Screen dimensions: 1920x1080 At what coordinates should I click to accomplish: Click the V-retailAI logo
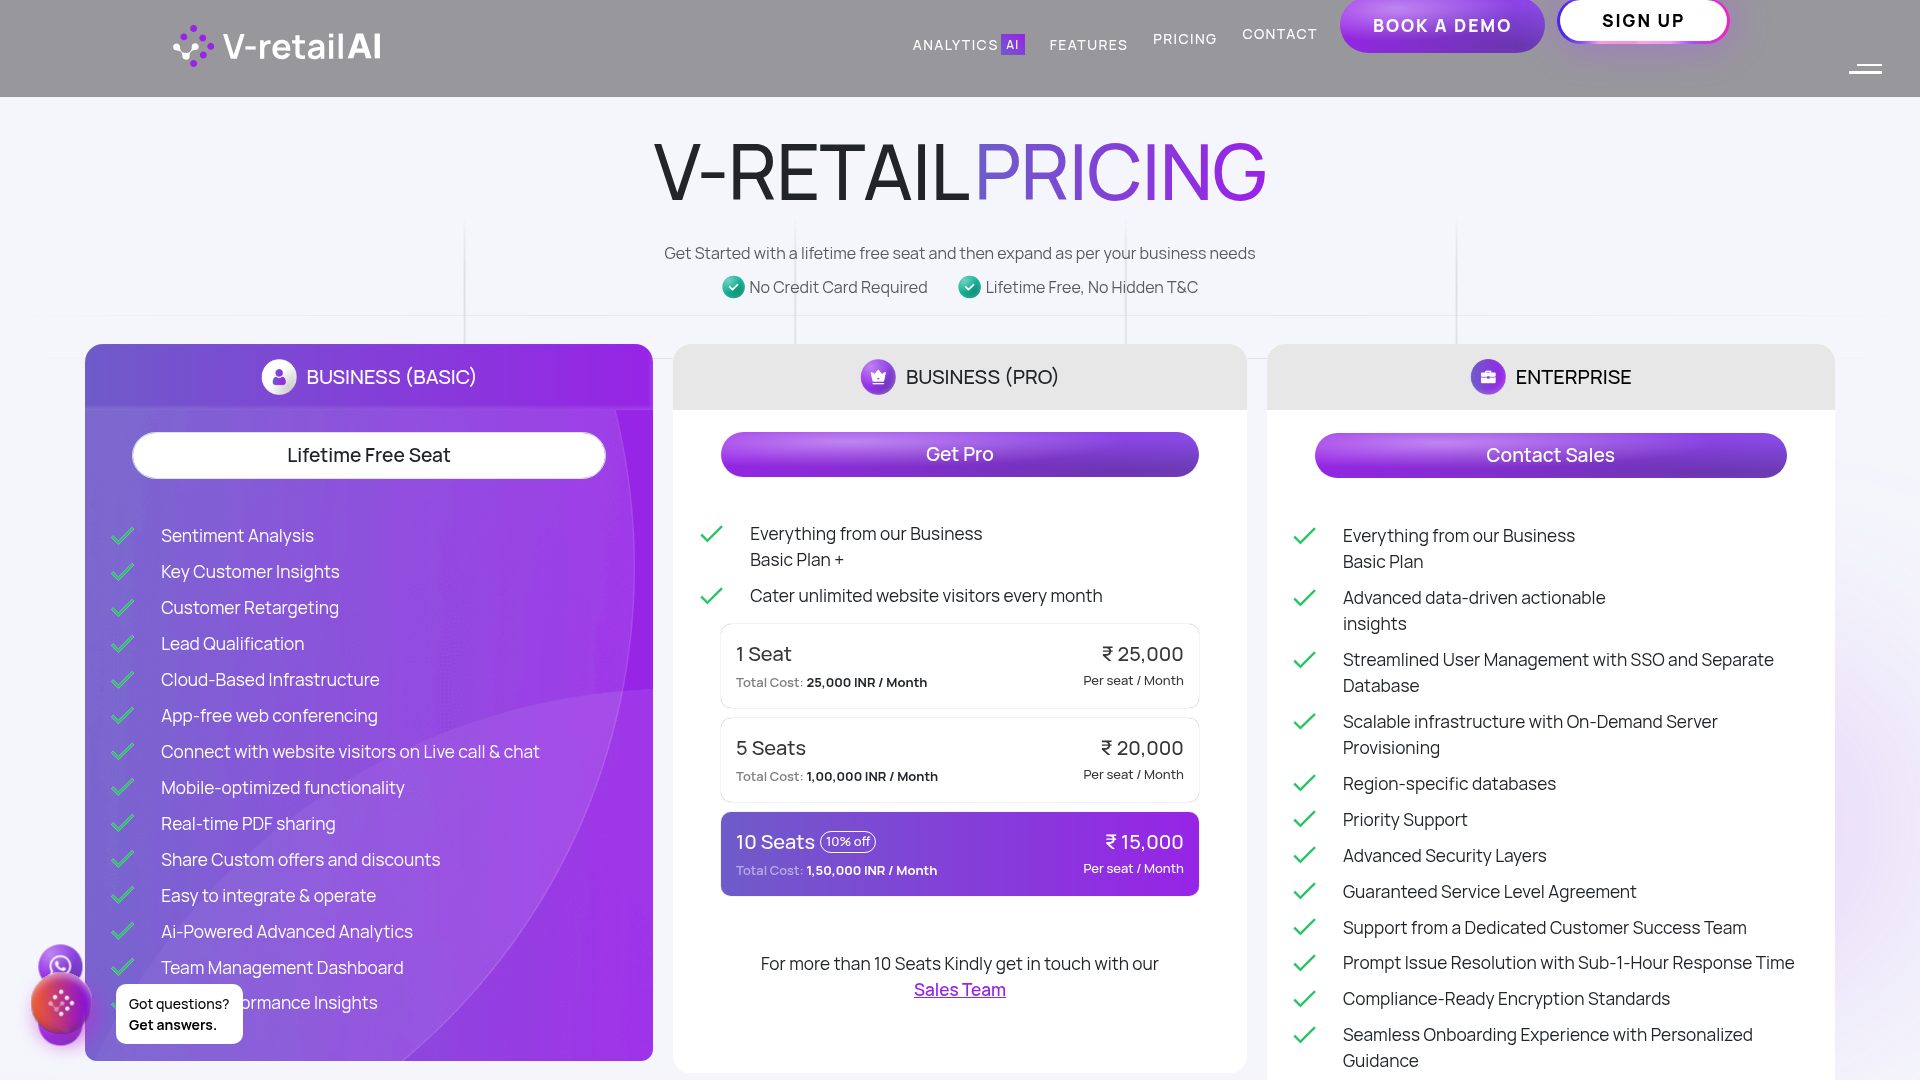(x=277, y=46)
